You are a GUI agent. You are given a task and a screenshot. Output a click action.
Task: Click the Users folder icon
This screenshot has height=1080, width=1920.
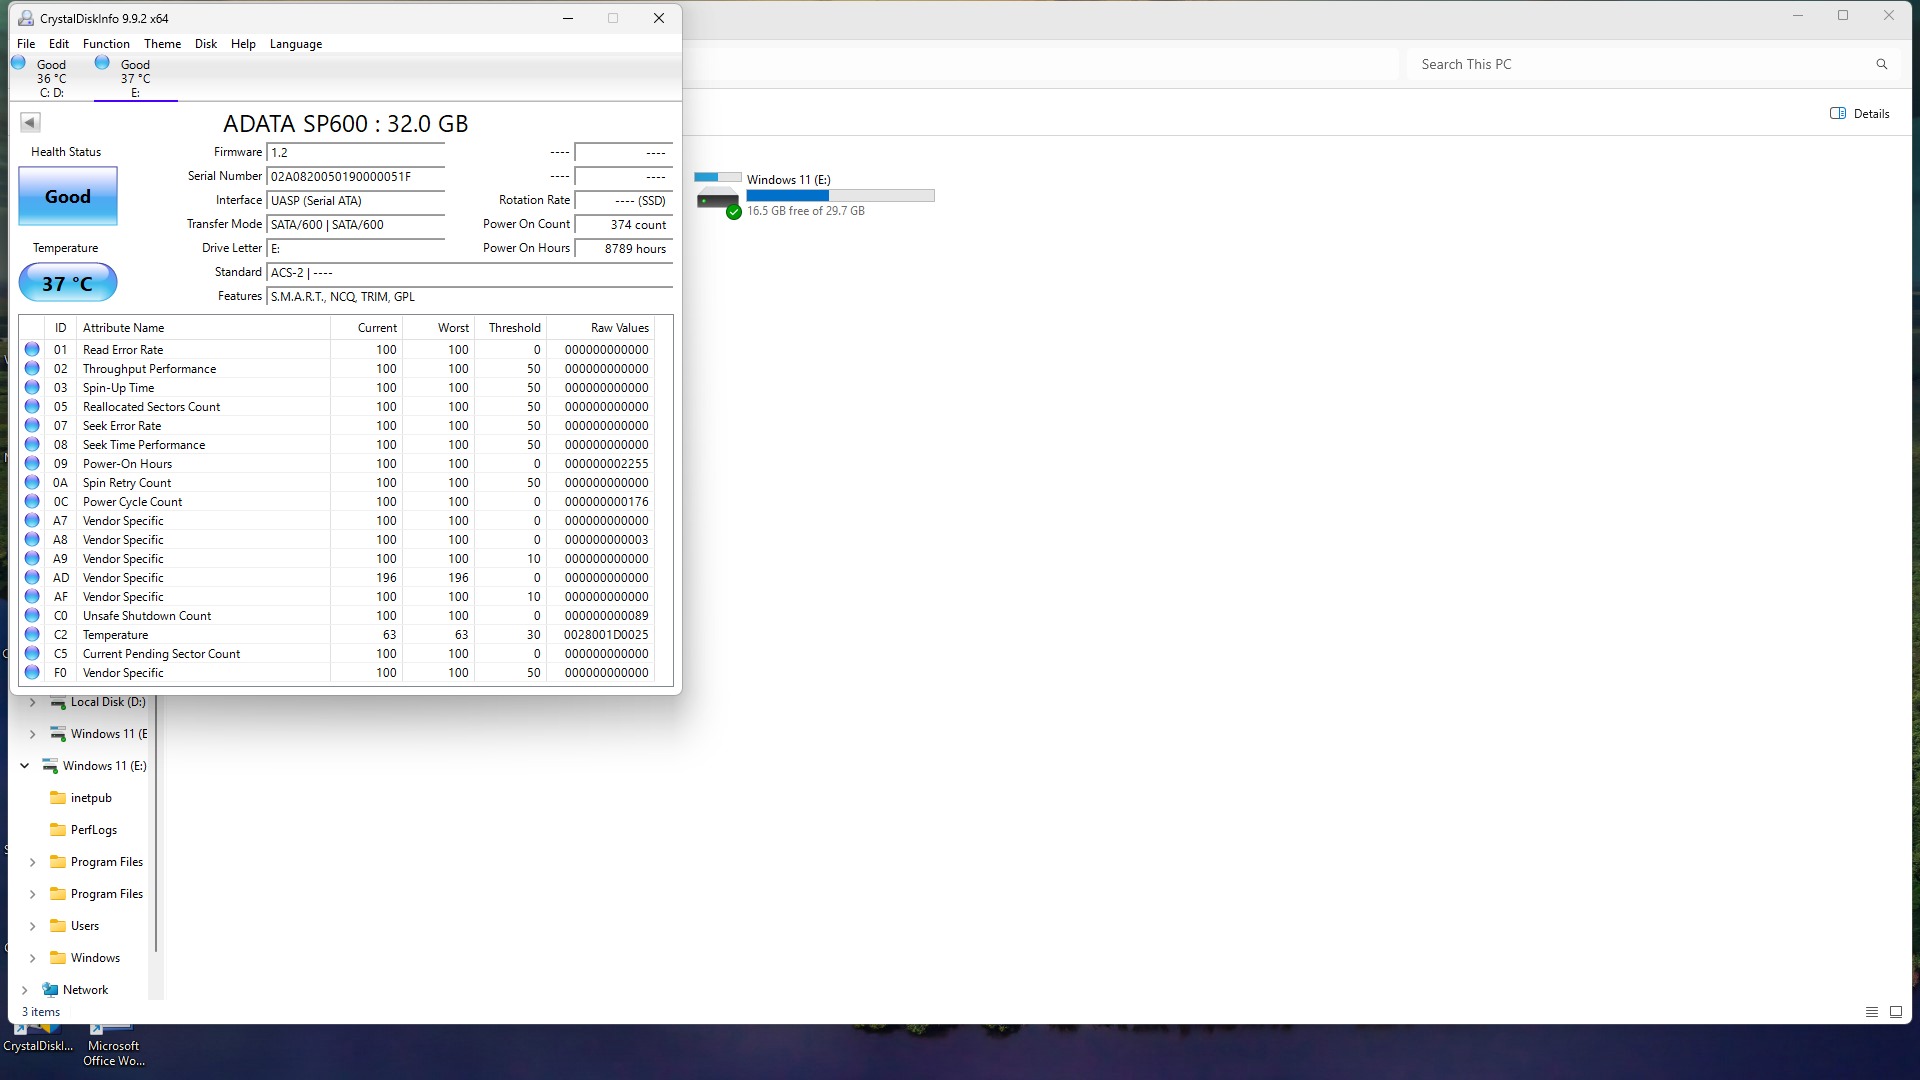tap(58, 926)
